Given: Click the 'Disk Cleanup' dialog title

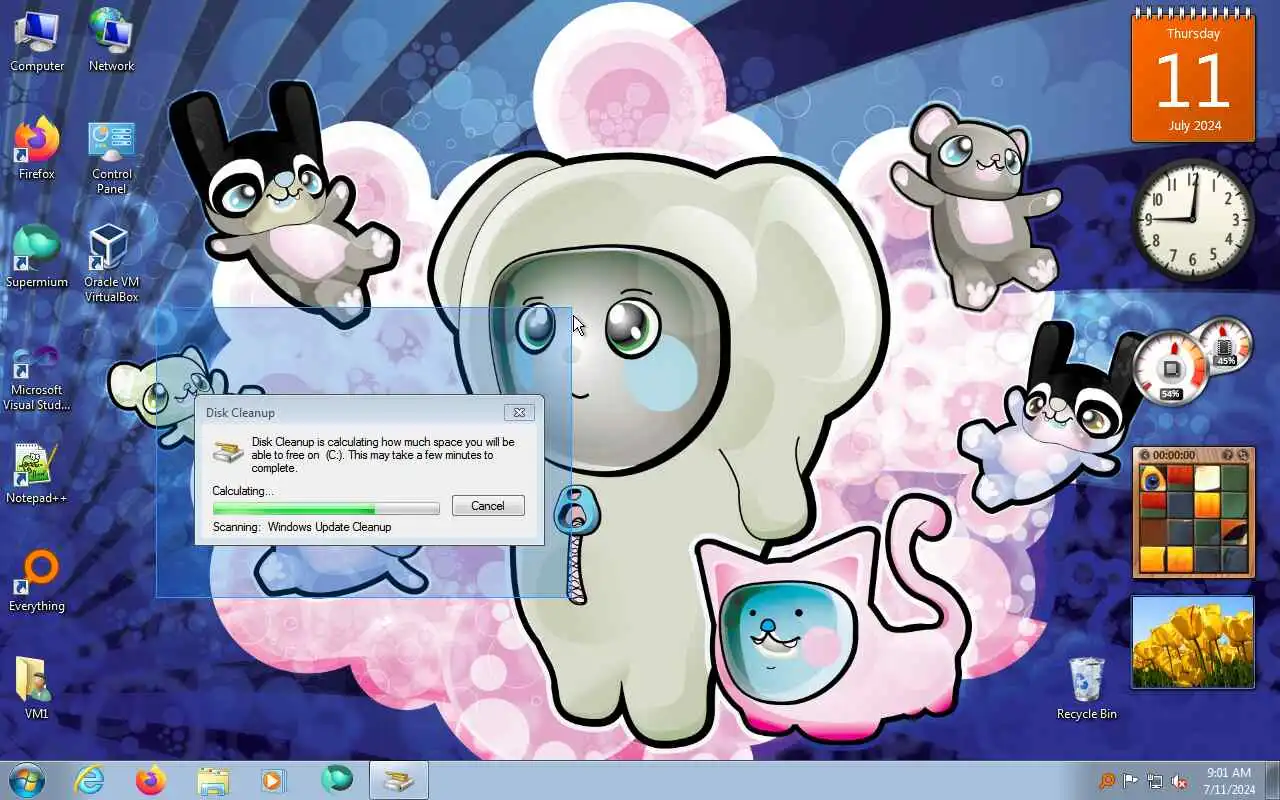Looking at the screenshot, I should point(240,412).
